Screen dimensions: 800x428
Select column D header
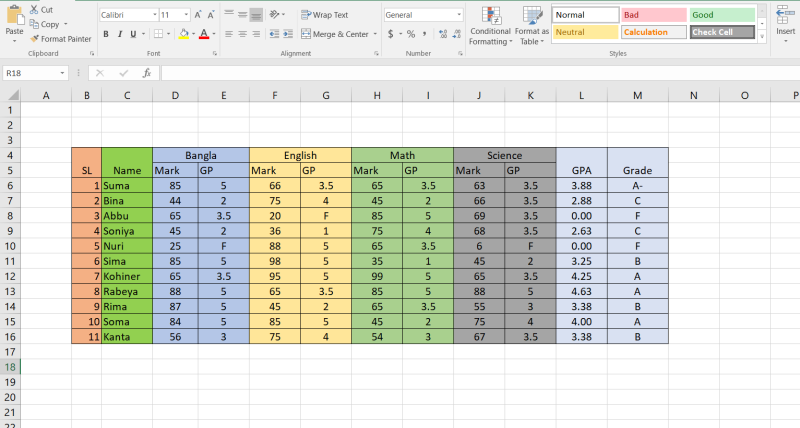[x=175, y=95]
